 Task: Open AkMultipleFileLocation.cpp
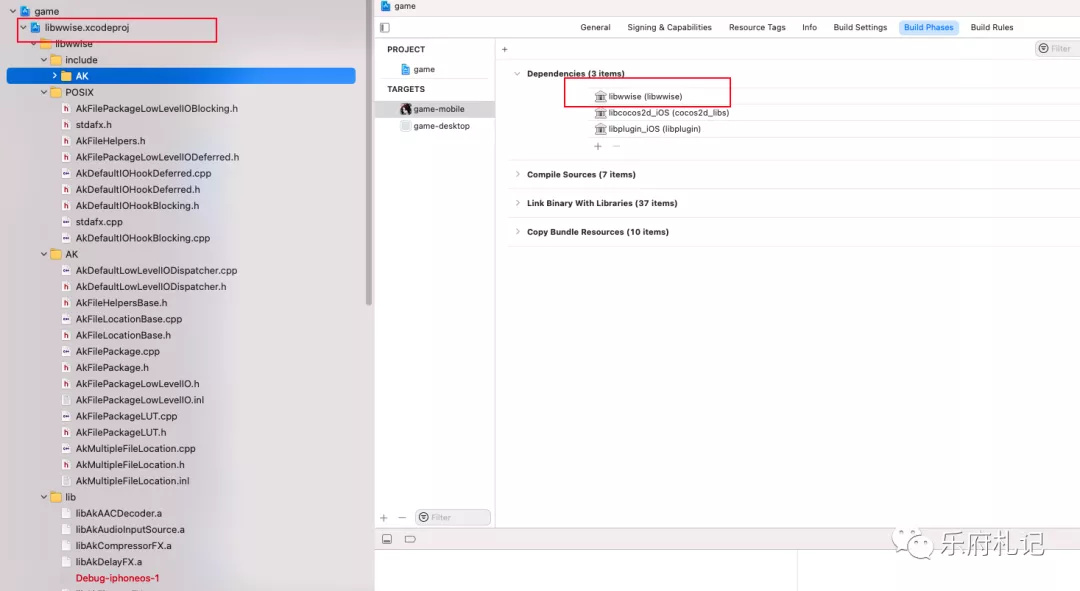point(136,448)
